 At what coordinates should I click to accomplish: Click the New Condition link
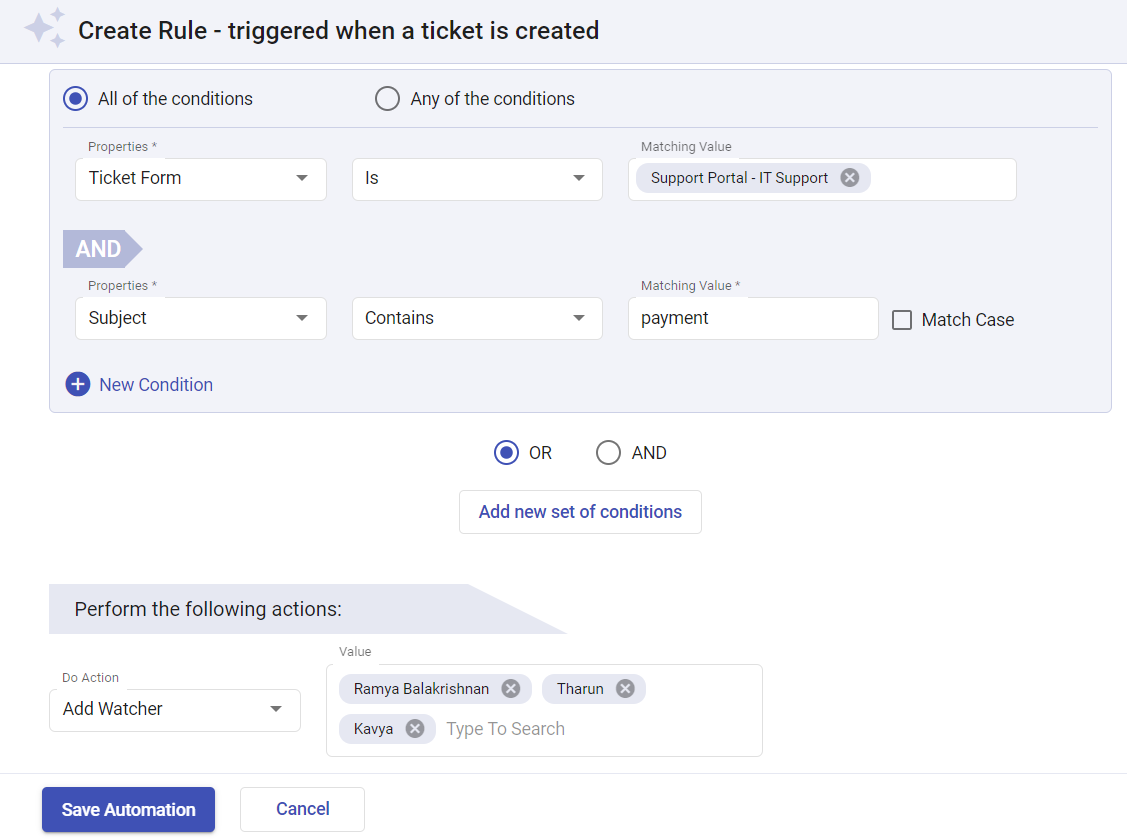155,384
